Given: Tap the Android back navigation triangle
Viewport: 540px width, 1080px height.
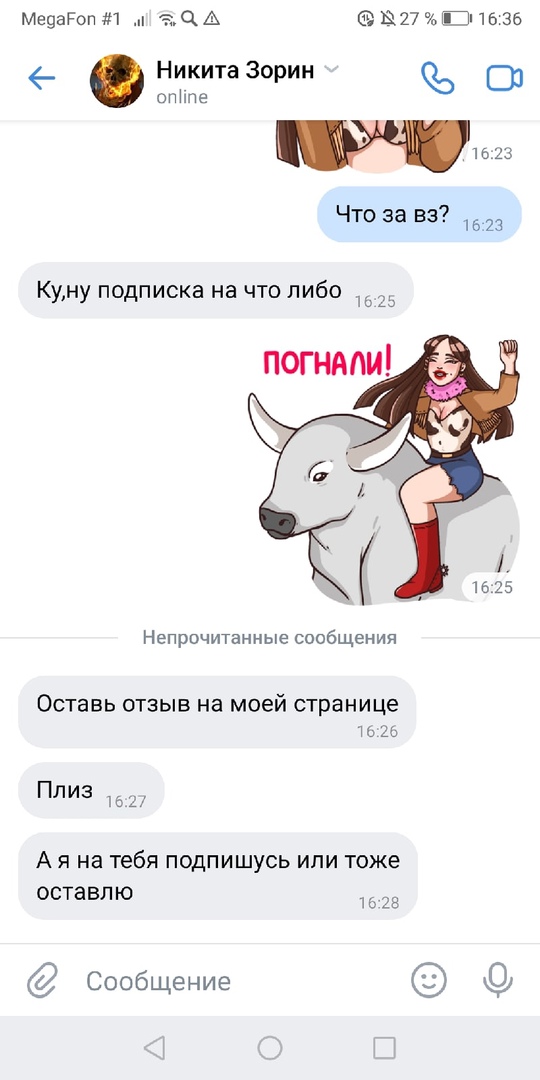Looking at the screenshot, I should 154,1048.
